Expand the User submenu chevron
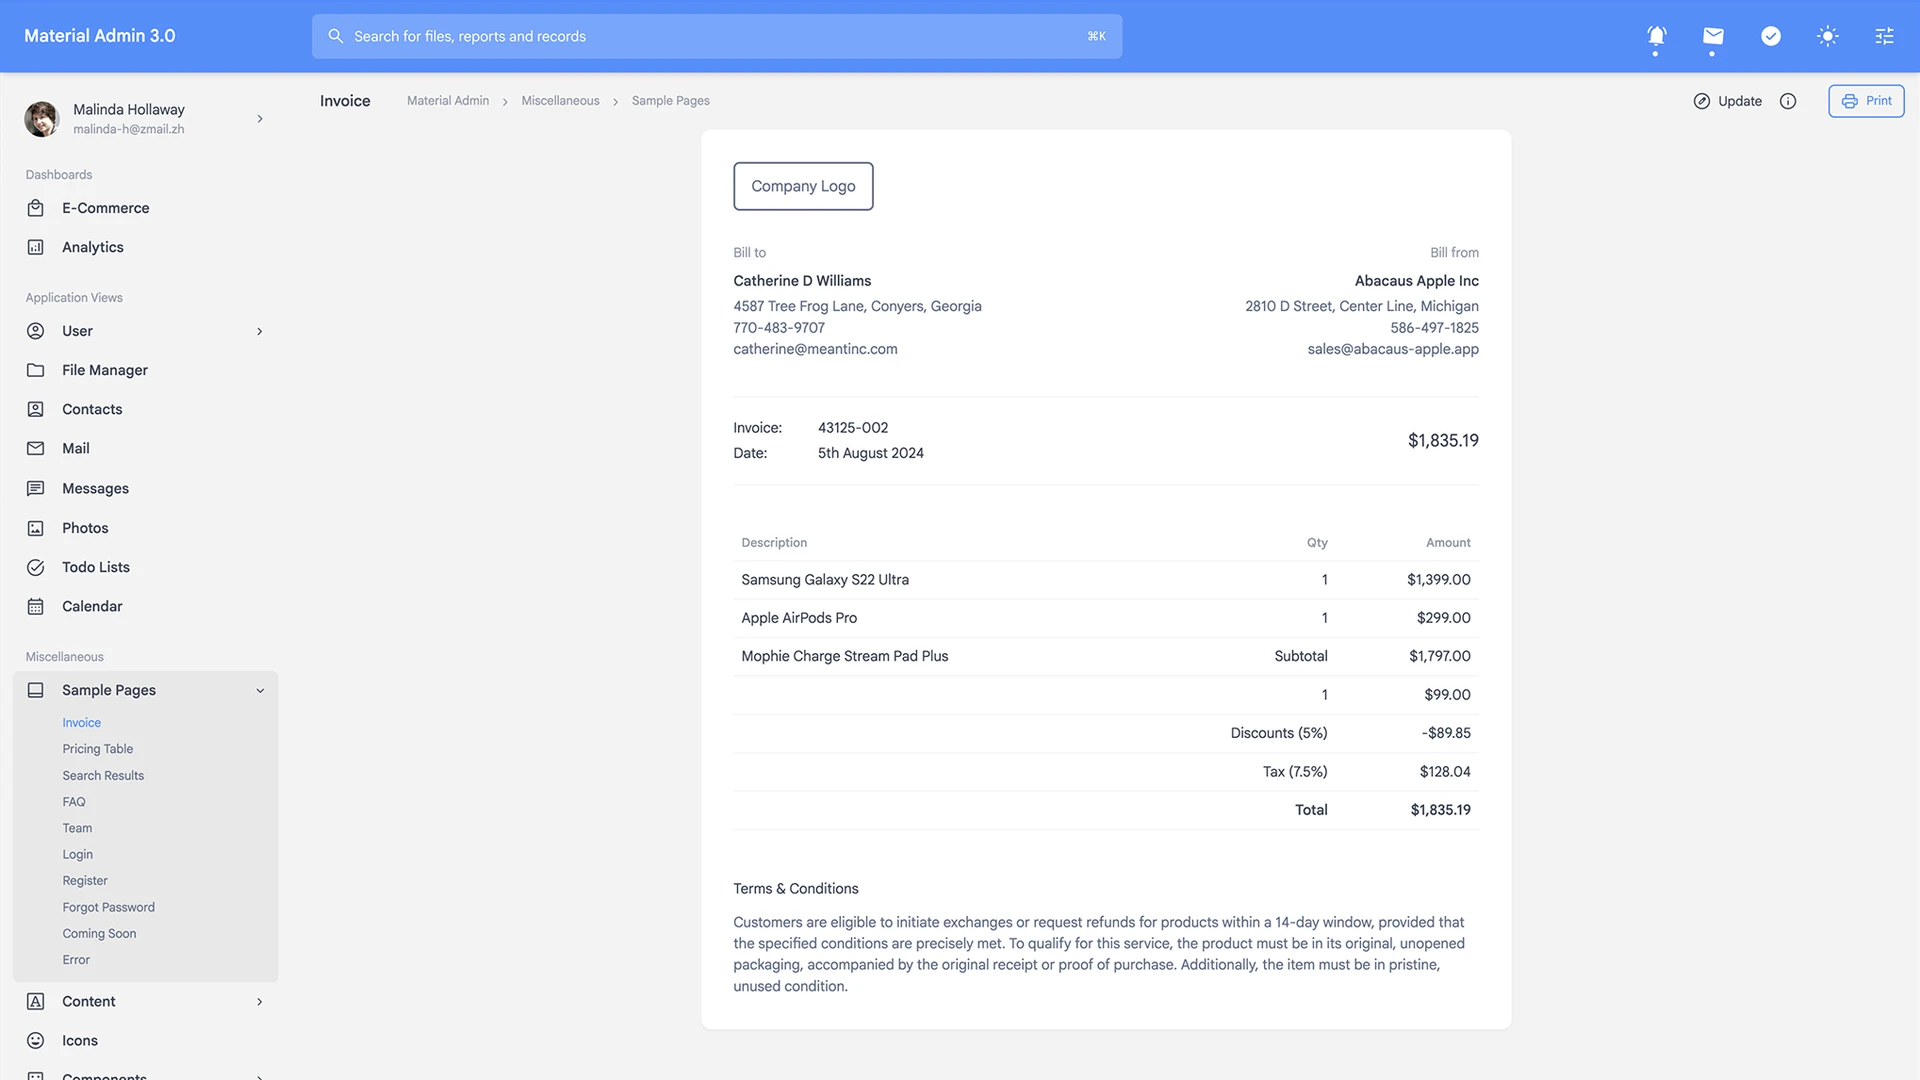1920x1080 pixels. (x=260, y=331)
